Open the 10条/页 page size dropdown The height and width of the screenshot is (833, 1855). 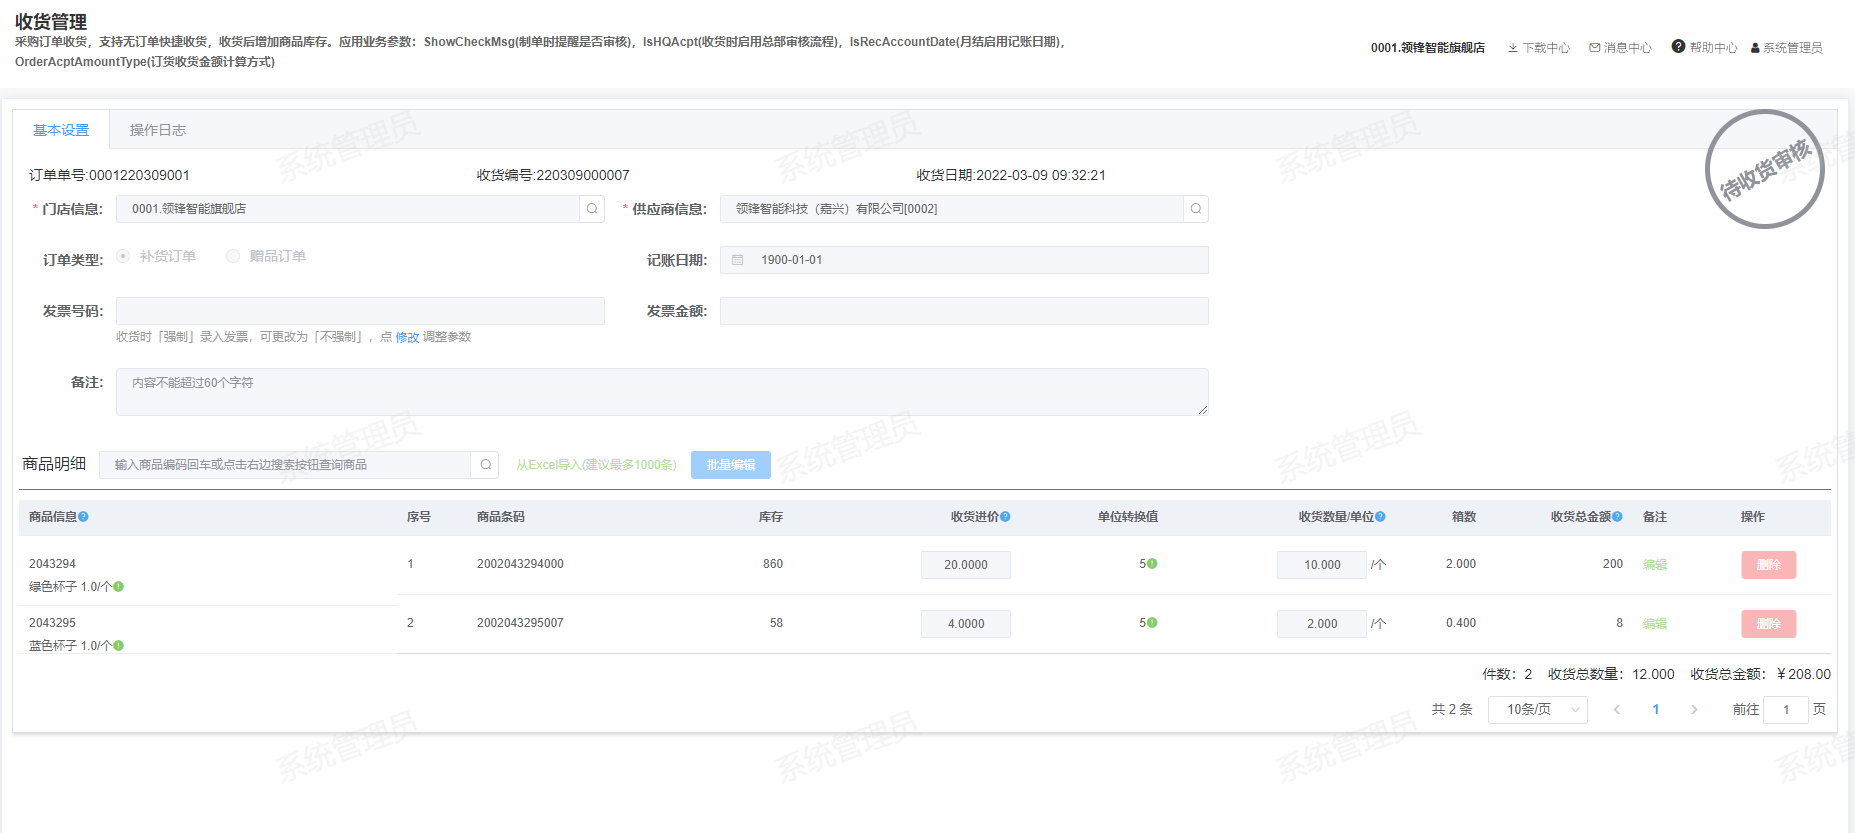tap(1538, 710)
